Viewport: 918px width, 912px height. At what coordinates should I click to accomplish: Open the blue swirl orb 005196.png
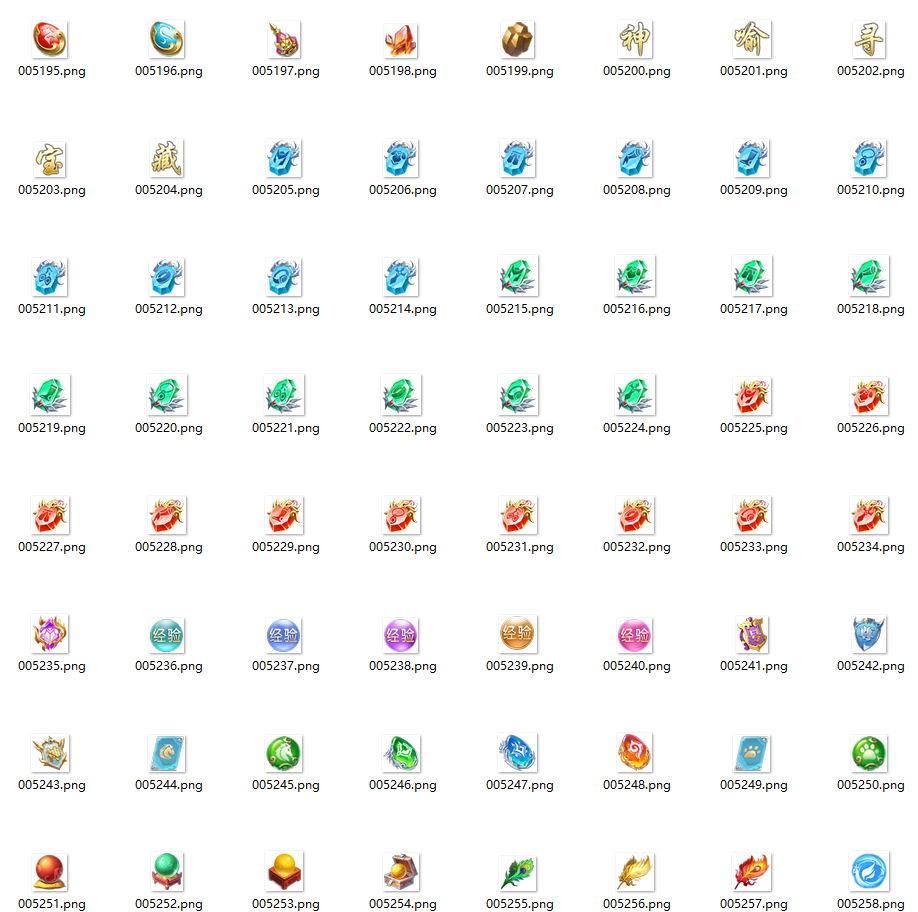pyautogui.click(x=167, y=38)
